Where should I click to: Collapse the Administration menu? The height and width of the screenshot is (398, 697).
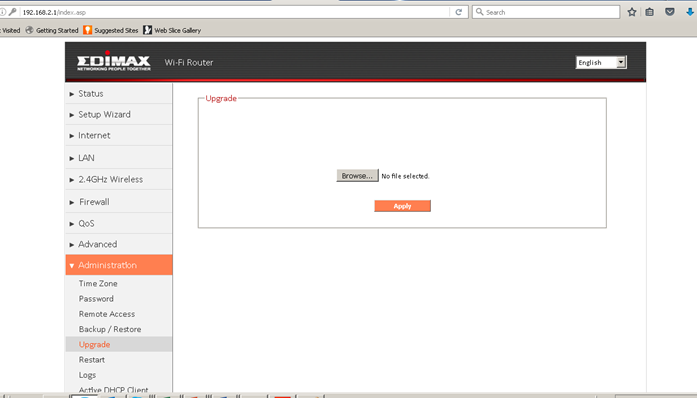tap(119, 265)
